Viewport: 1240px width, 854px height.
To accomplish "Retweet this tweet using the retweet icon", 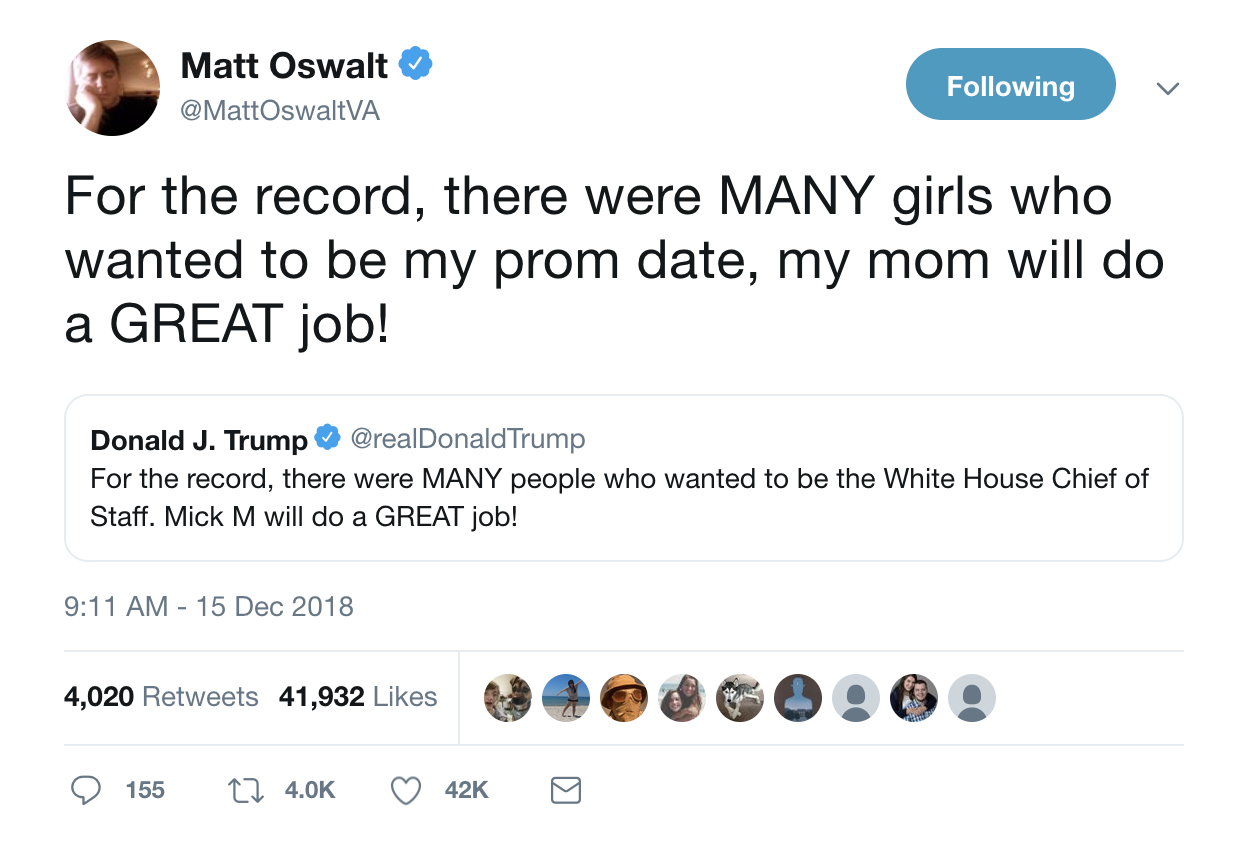I will click(x=245, y=790).
